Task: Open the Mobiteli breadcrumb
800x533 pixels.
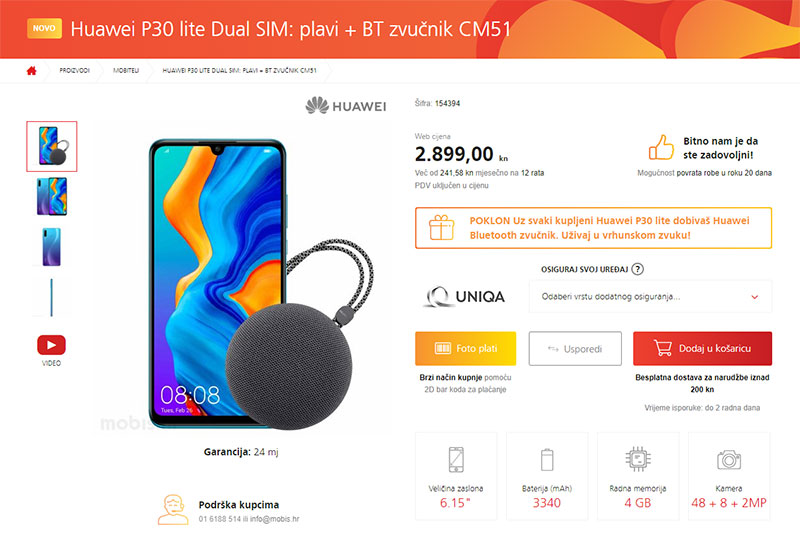Action: 126,70
